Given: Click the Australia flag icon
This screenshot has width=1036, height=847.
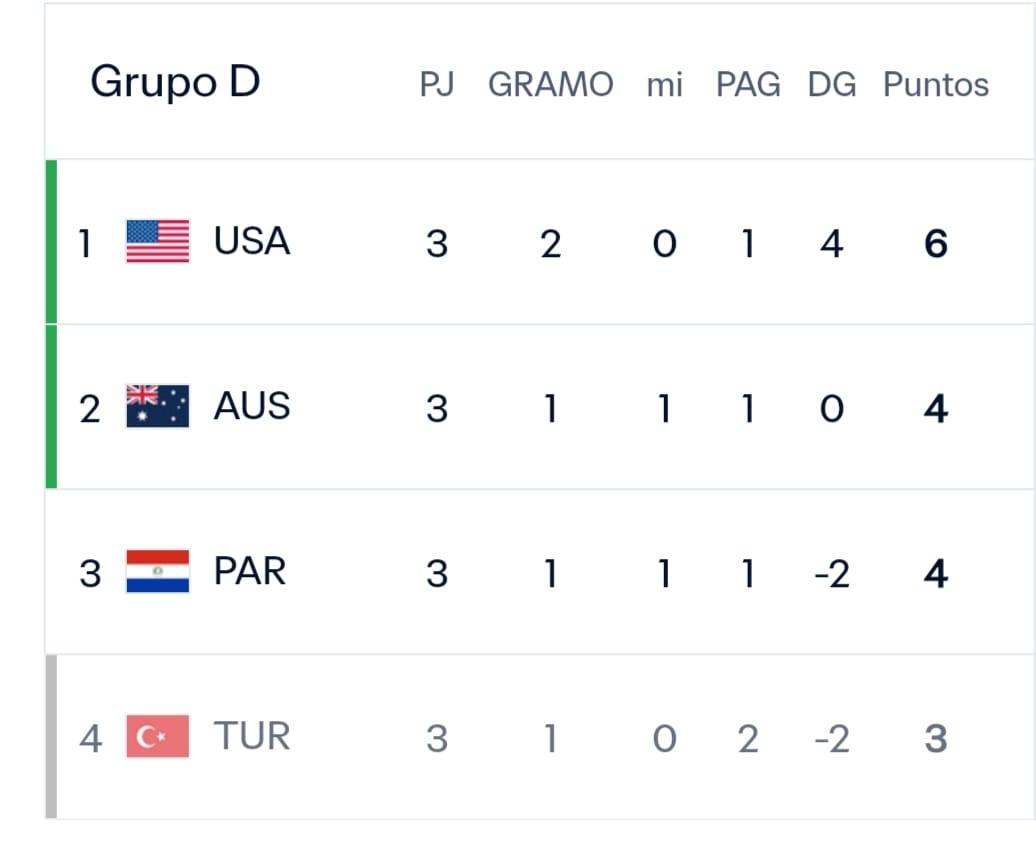Looking at the screenshot, I should point(157,406).
